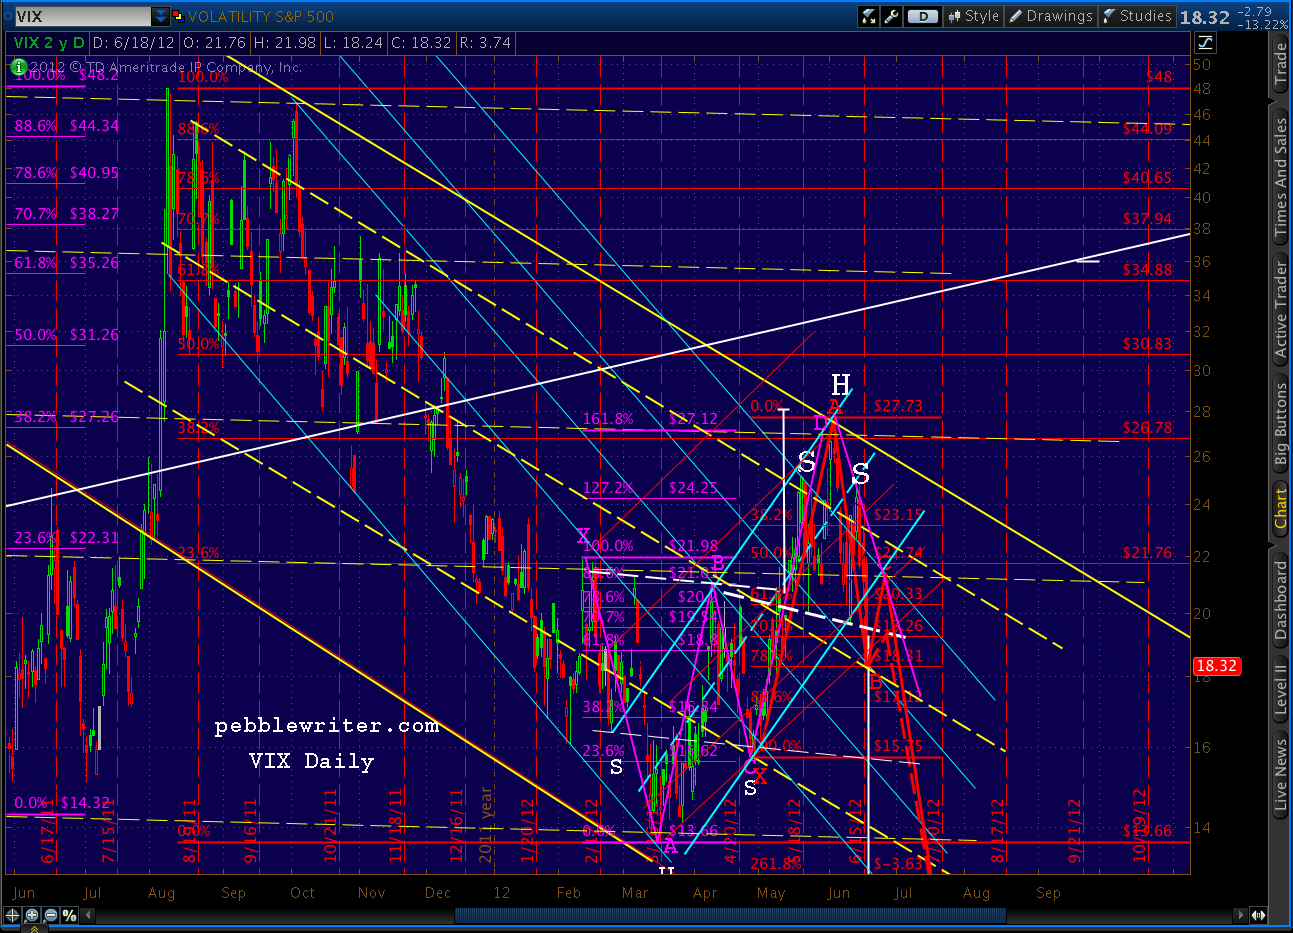Image resolution: width=1293 pixels, height=933 pixels.
Task: Click the zoom in magnifier icon
Action: tap(33, 915)
